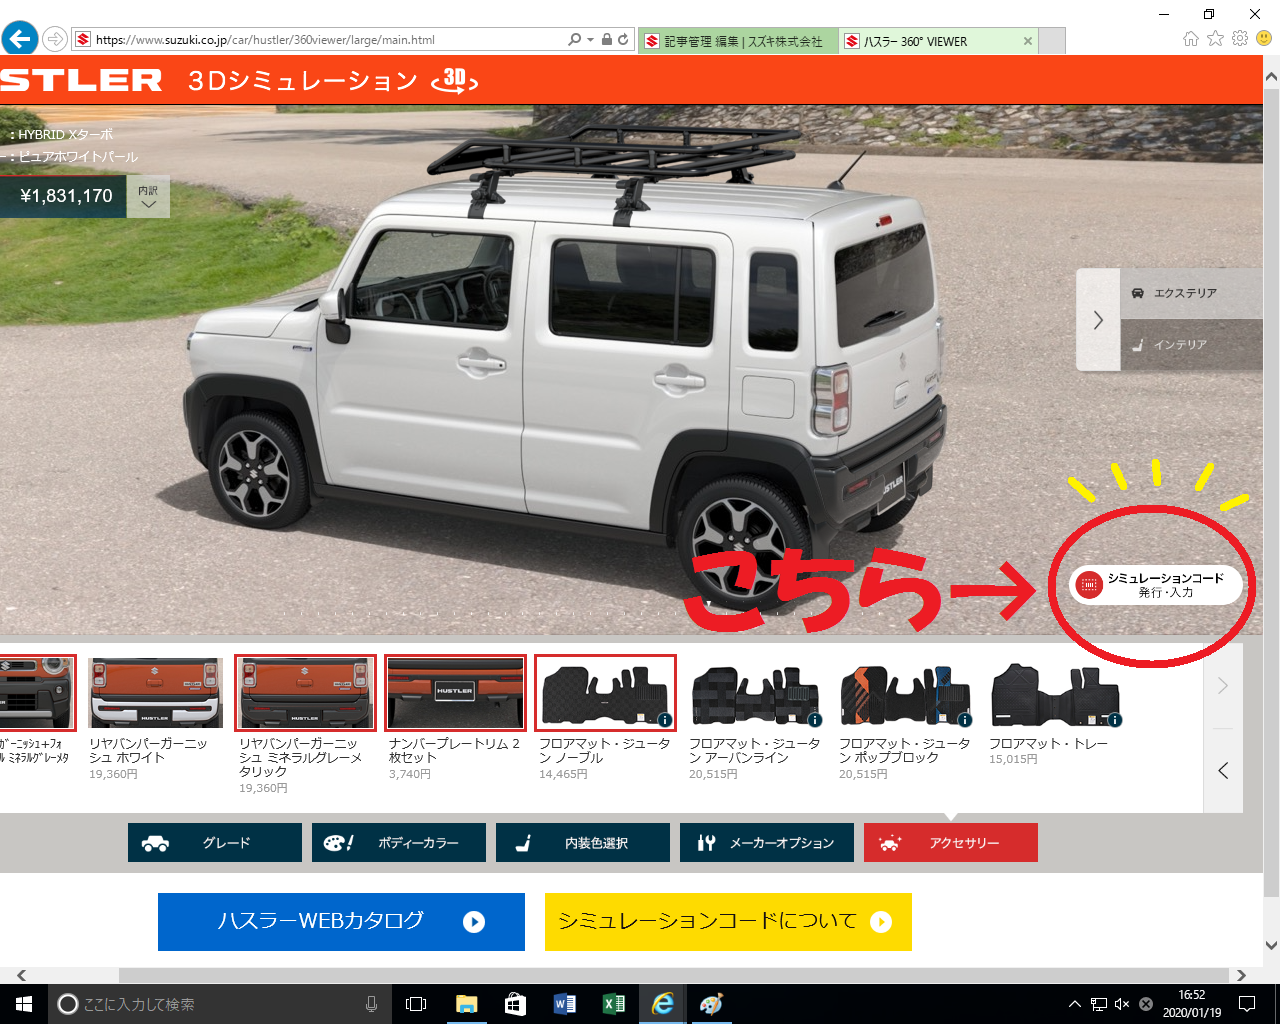Viewport: 1280px width, 1024px height.
Task: Open ハスラーWEBカタログ link
Action: point(341,922)
